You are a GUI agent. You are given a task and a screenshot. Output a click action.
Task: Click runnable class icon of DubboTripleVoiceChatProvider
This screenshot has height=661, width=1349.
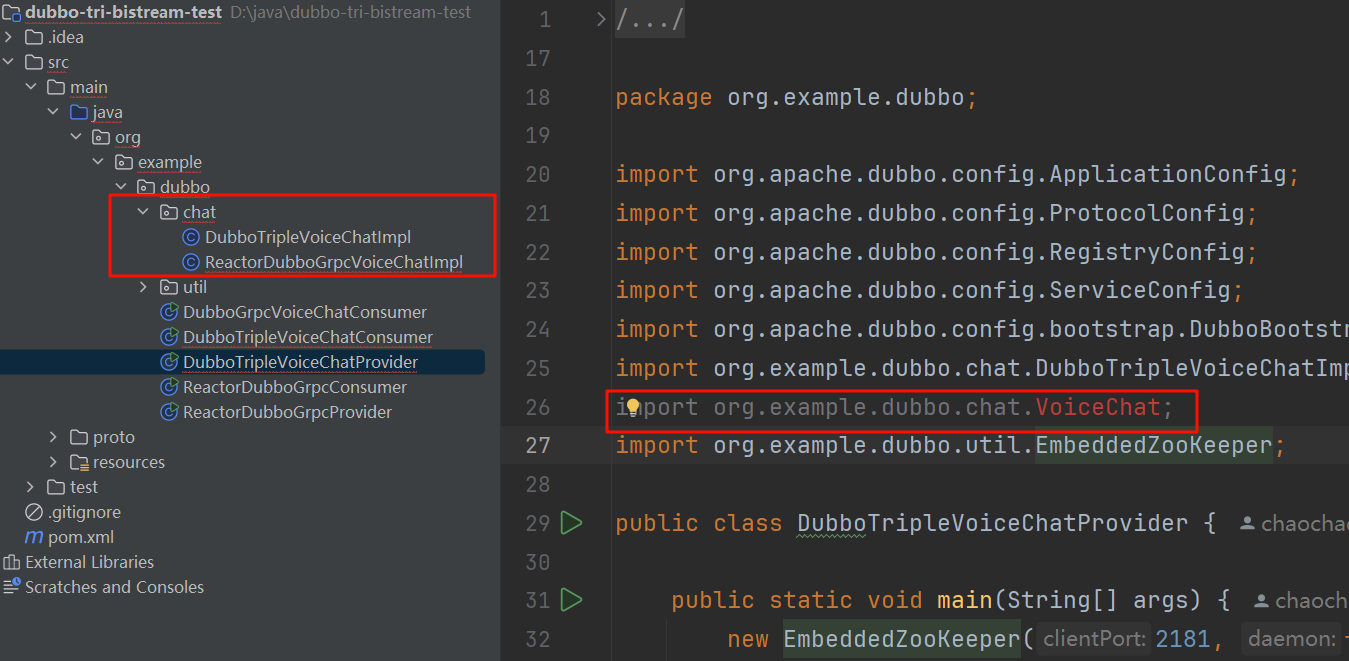(x=169, y=363)
